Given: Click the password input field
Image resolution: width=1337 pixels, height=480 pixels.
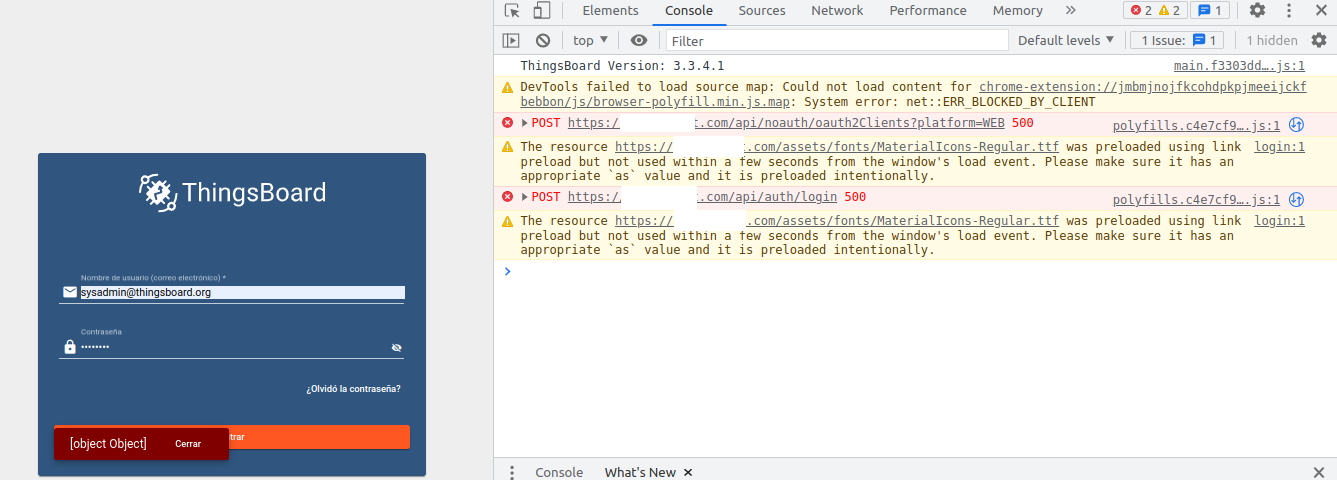Looking at the screenshot, I should click(233, 347).
